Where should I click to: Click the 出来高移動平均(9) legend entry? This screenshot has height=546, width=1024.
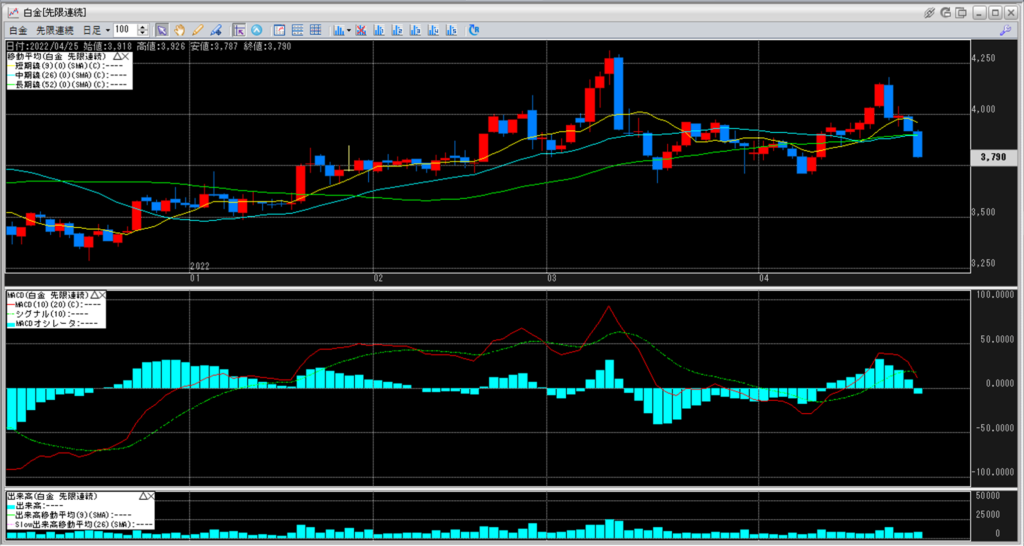click(x=69, y=515)
